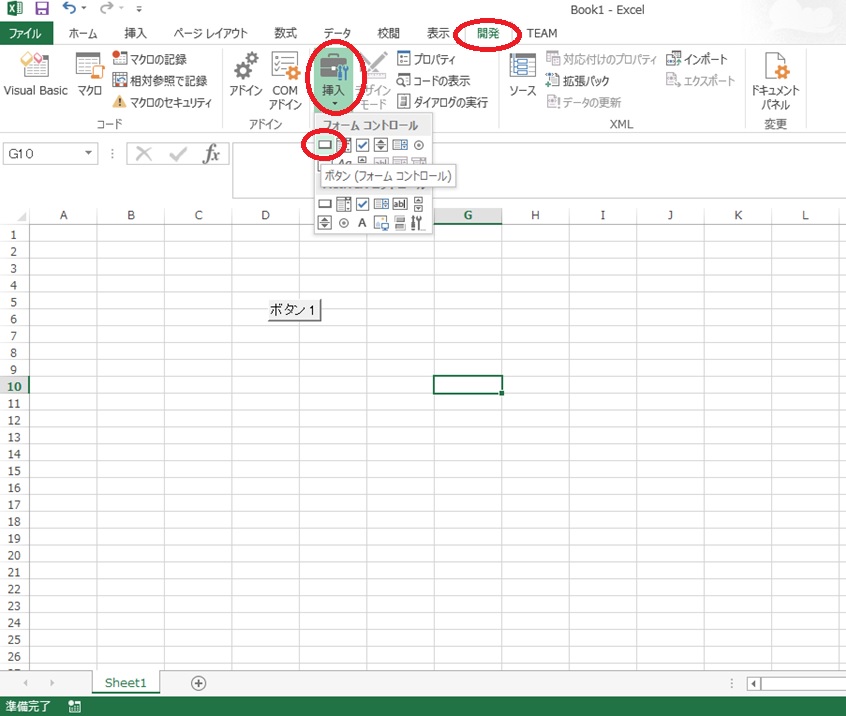This screenshot has height=716, width=846.
Task: Open control プロパティ properties
Action: [426, 59]
